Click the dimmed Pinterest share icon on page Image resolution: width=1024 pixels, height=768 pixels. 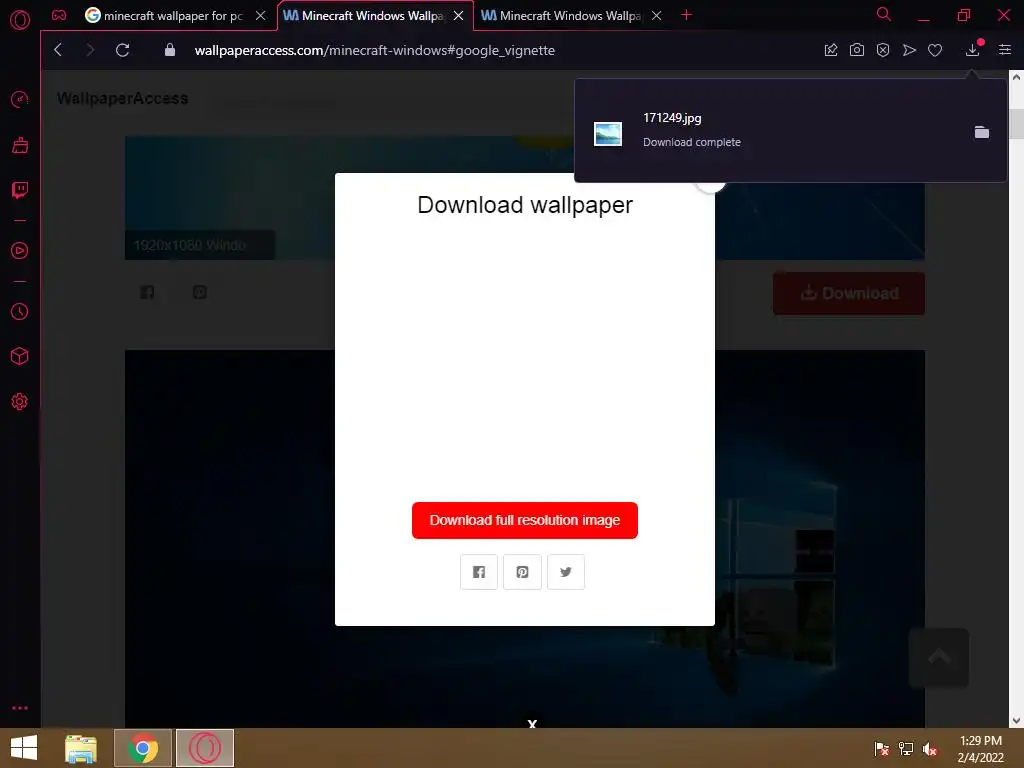click(200, 292)
